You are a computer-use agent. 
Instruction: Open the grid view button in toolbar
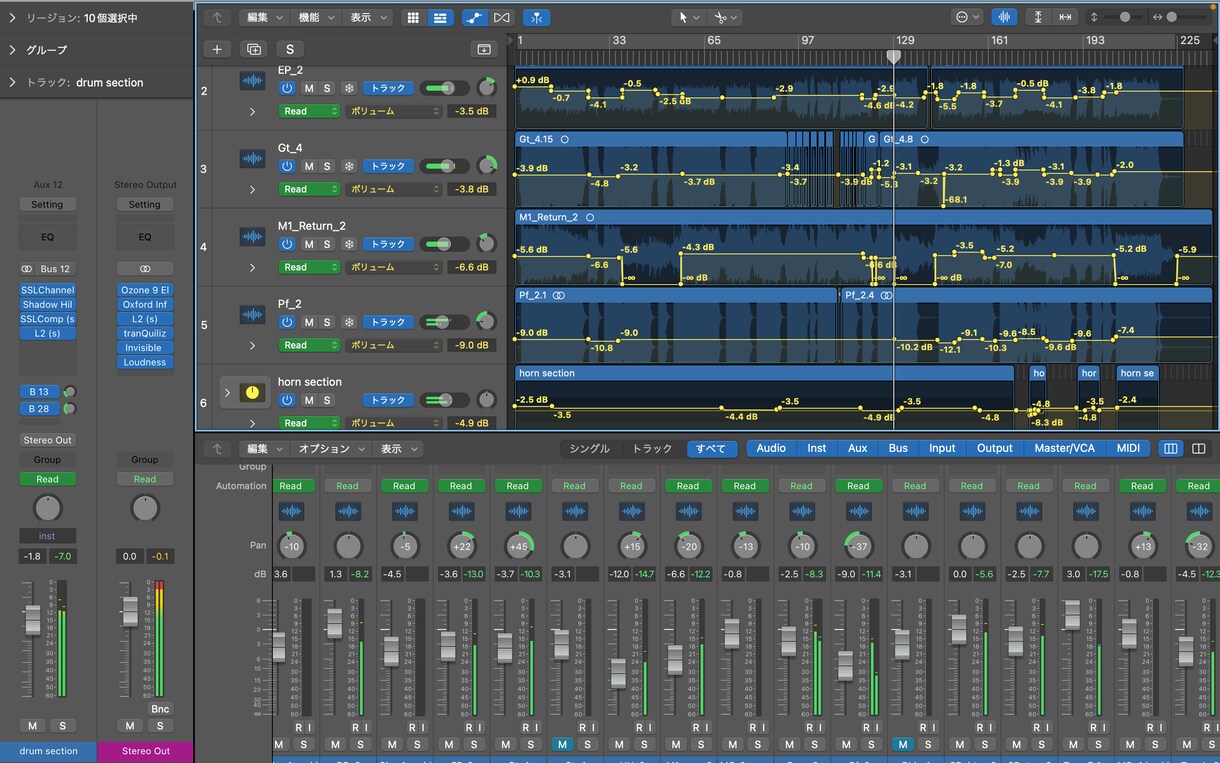click(x=413, y=17)
